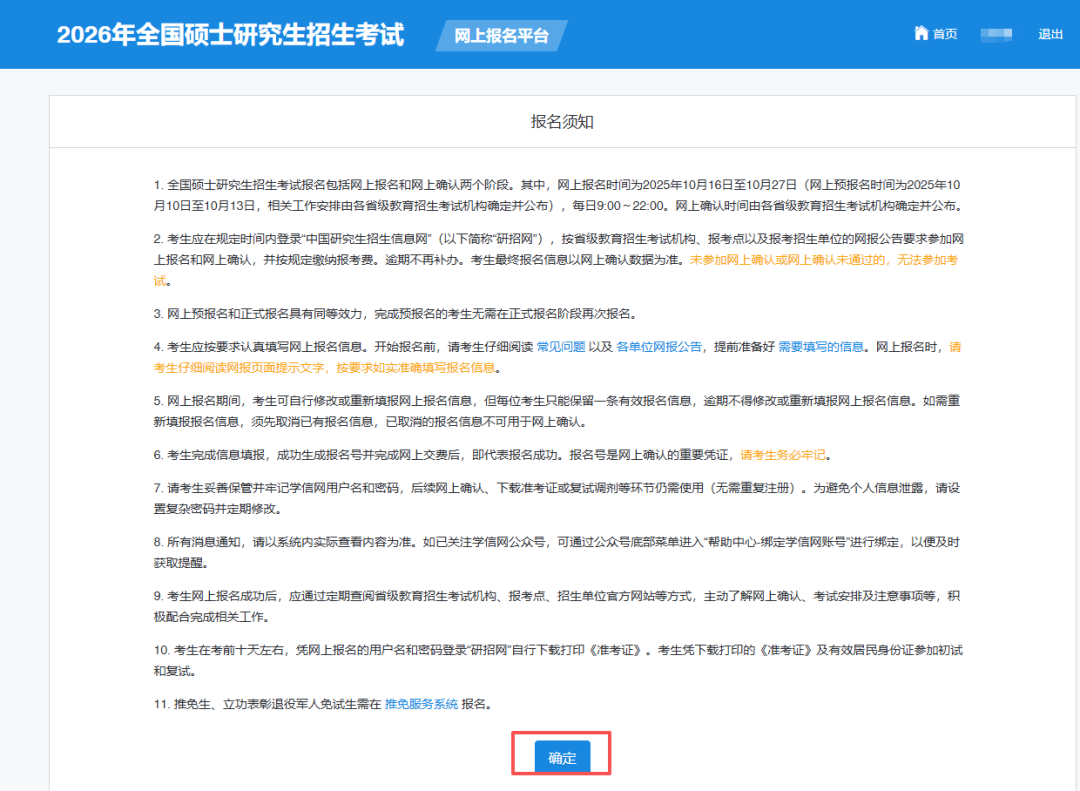Open the 需要填写的信息 link
This screenshot has height=791, width=1080.
[821, 347]
